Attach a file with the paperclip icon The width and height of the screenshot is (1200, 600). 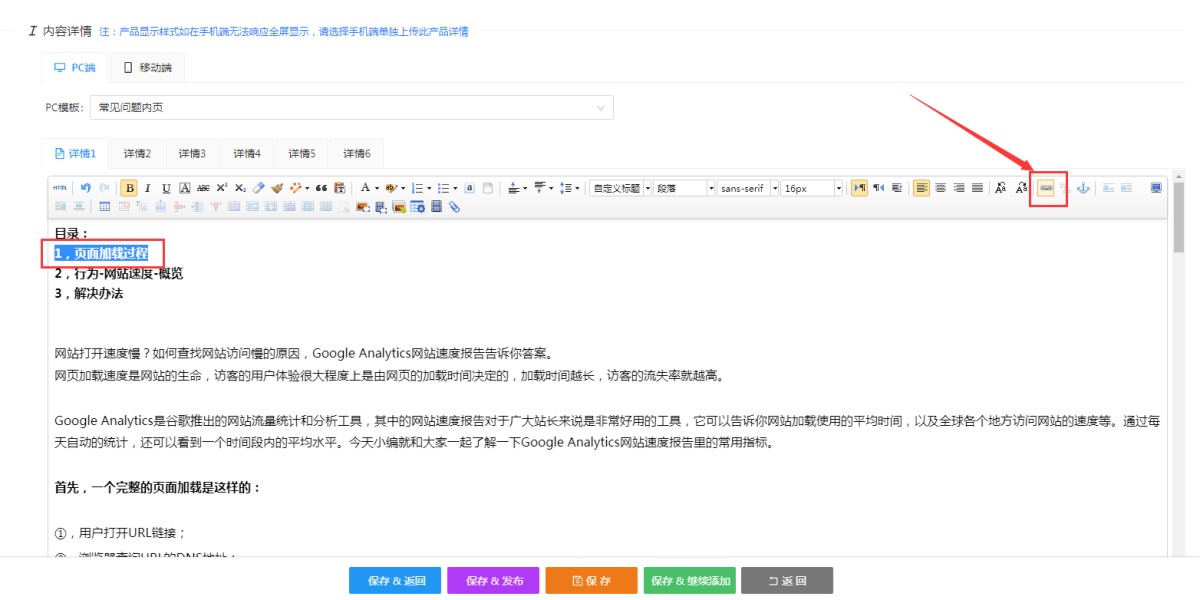pos(454,207)
